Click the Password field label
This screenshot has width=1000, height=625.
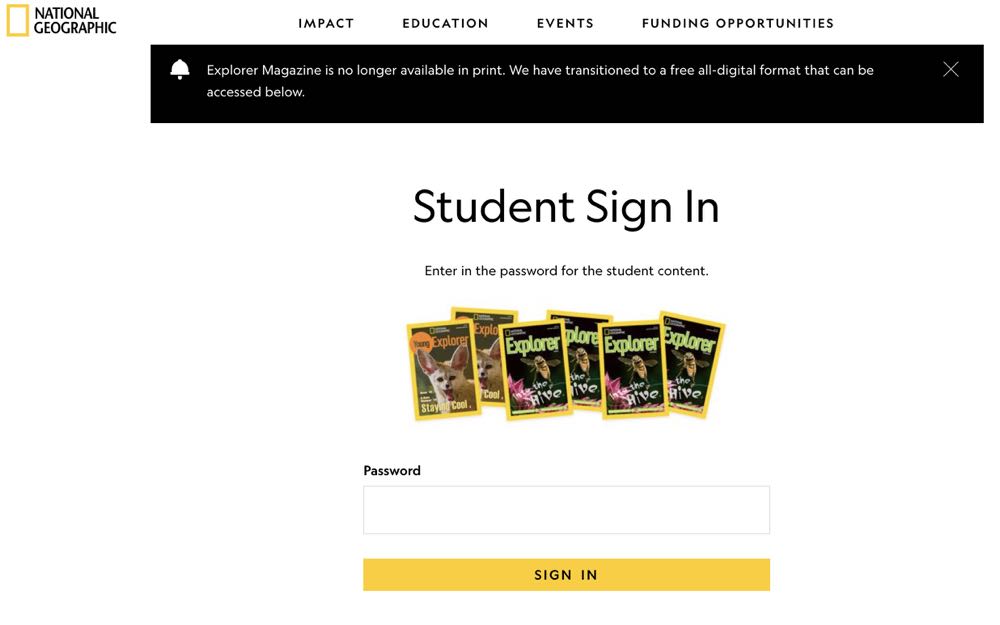click(392, 471)
